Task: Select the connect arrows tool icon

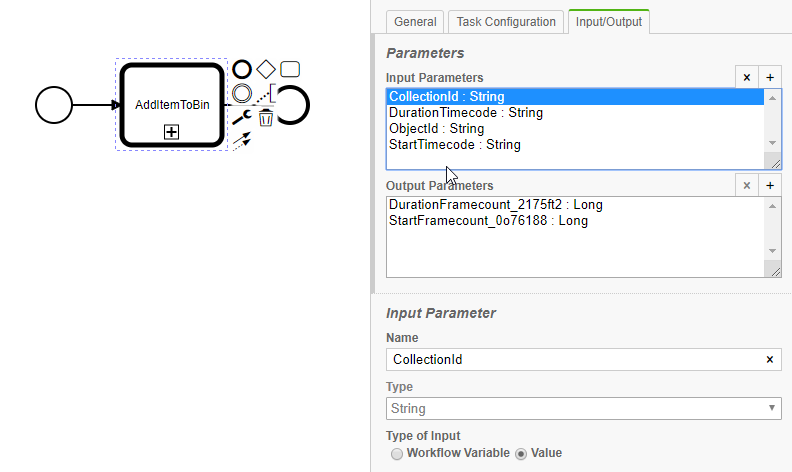Action: tap(242, 141)
